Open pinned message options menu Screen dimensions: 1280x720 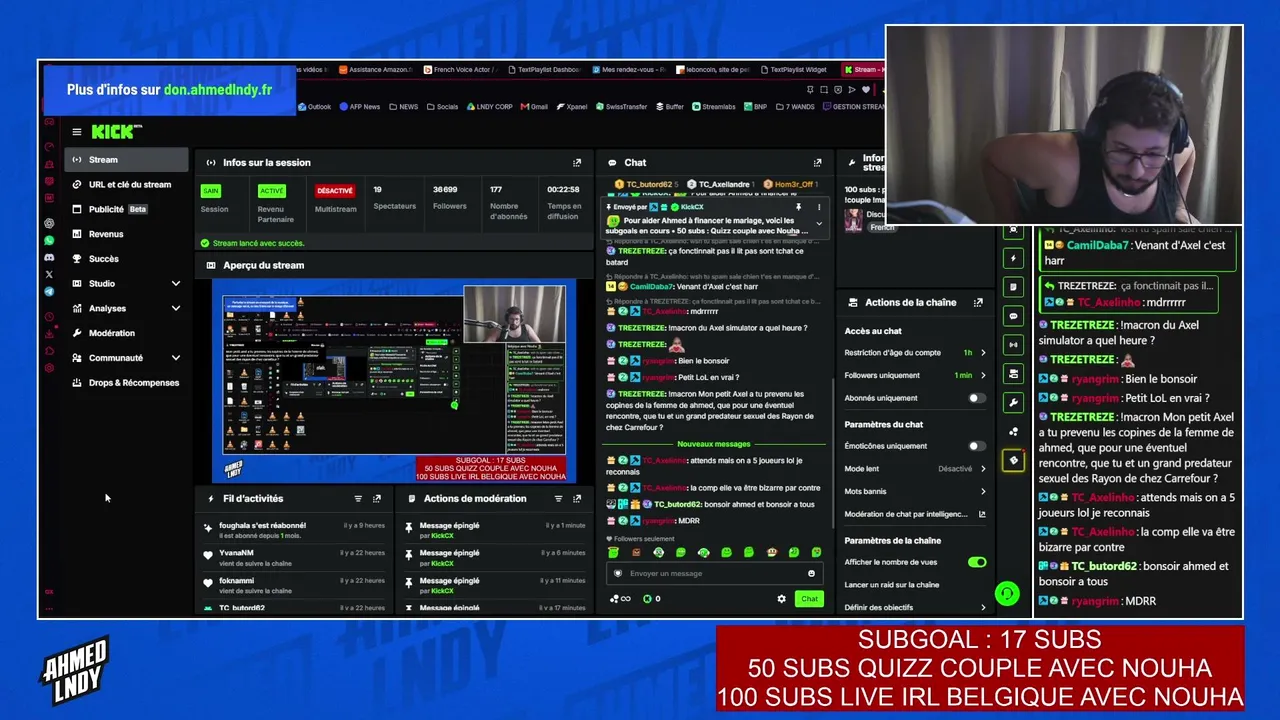(819, 207)
